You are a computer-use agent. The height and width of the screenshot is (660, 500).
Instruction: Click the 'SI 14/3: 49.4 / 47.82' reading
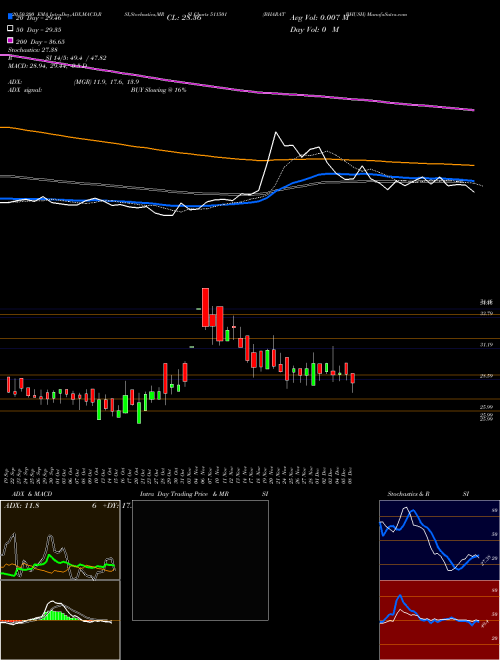[x=76, y=58]
